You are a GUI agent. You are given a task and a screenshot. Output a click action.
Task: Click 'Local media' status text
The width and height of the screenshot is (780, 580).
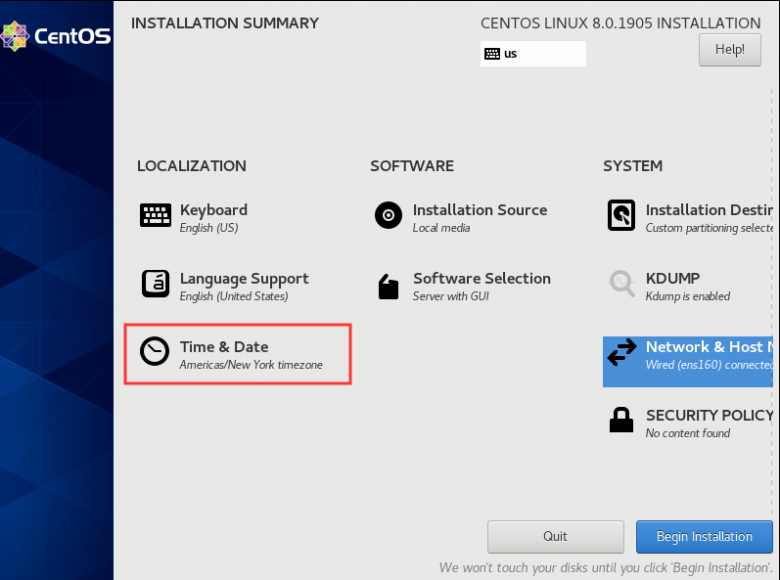441,228
